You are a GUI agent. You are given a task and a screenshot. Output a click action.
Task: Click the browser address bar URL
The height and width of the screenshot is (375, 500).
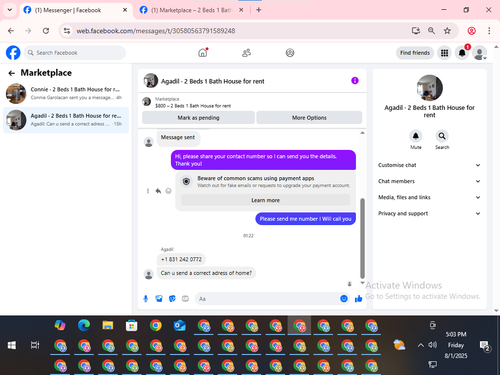(x=156, y=31)
